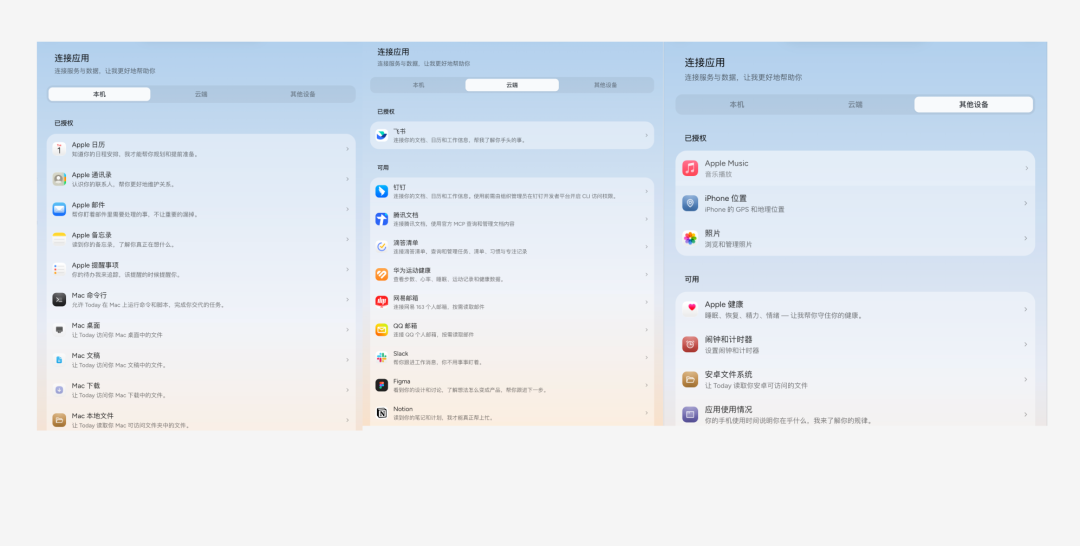Open Apple 邮件 row chevron arrow

(347, 209)
